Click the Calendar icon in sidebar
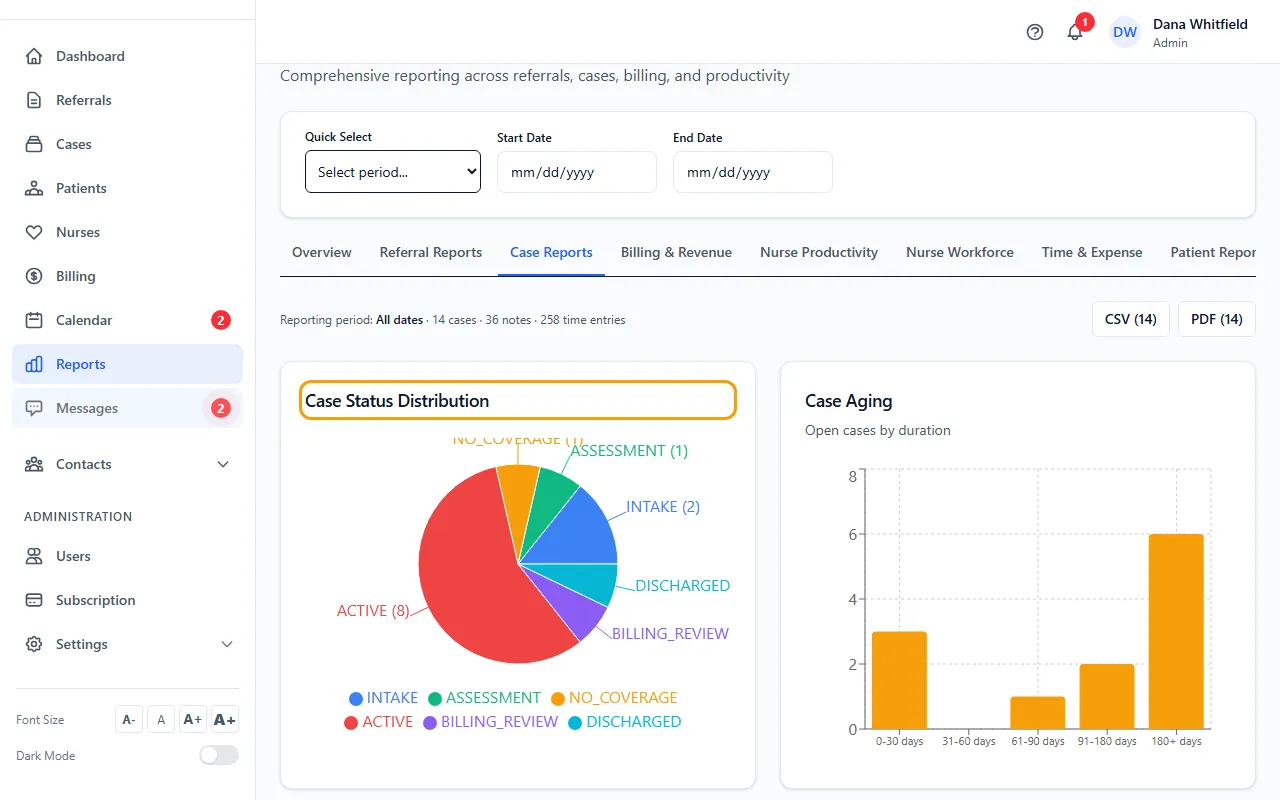Viewport: 1280px width, 800px height. [x=34, y=320]
